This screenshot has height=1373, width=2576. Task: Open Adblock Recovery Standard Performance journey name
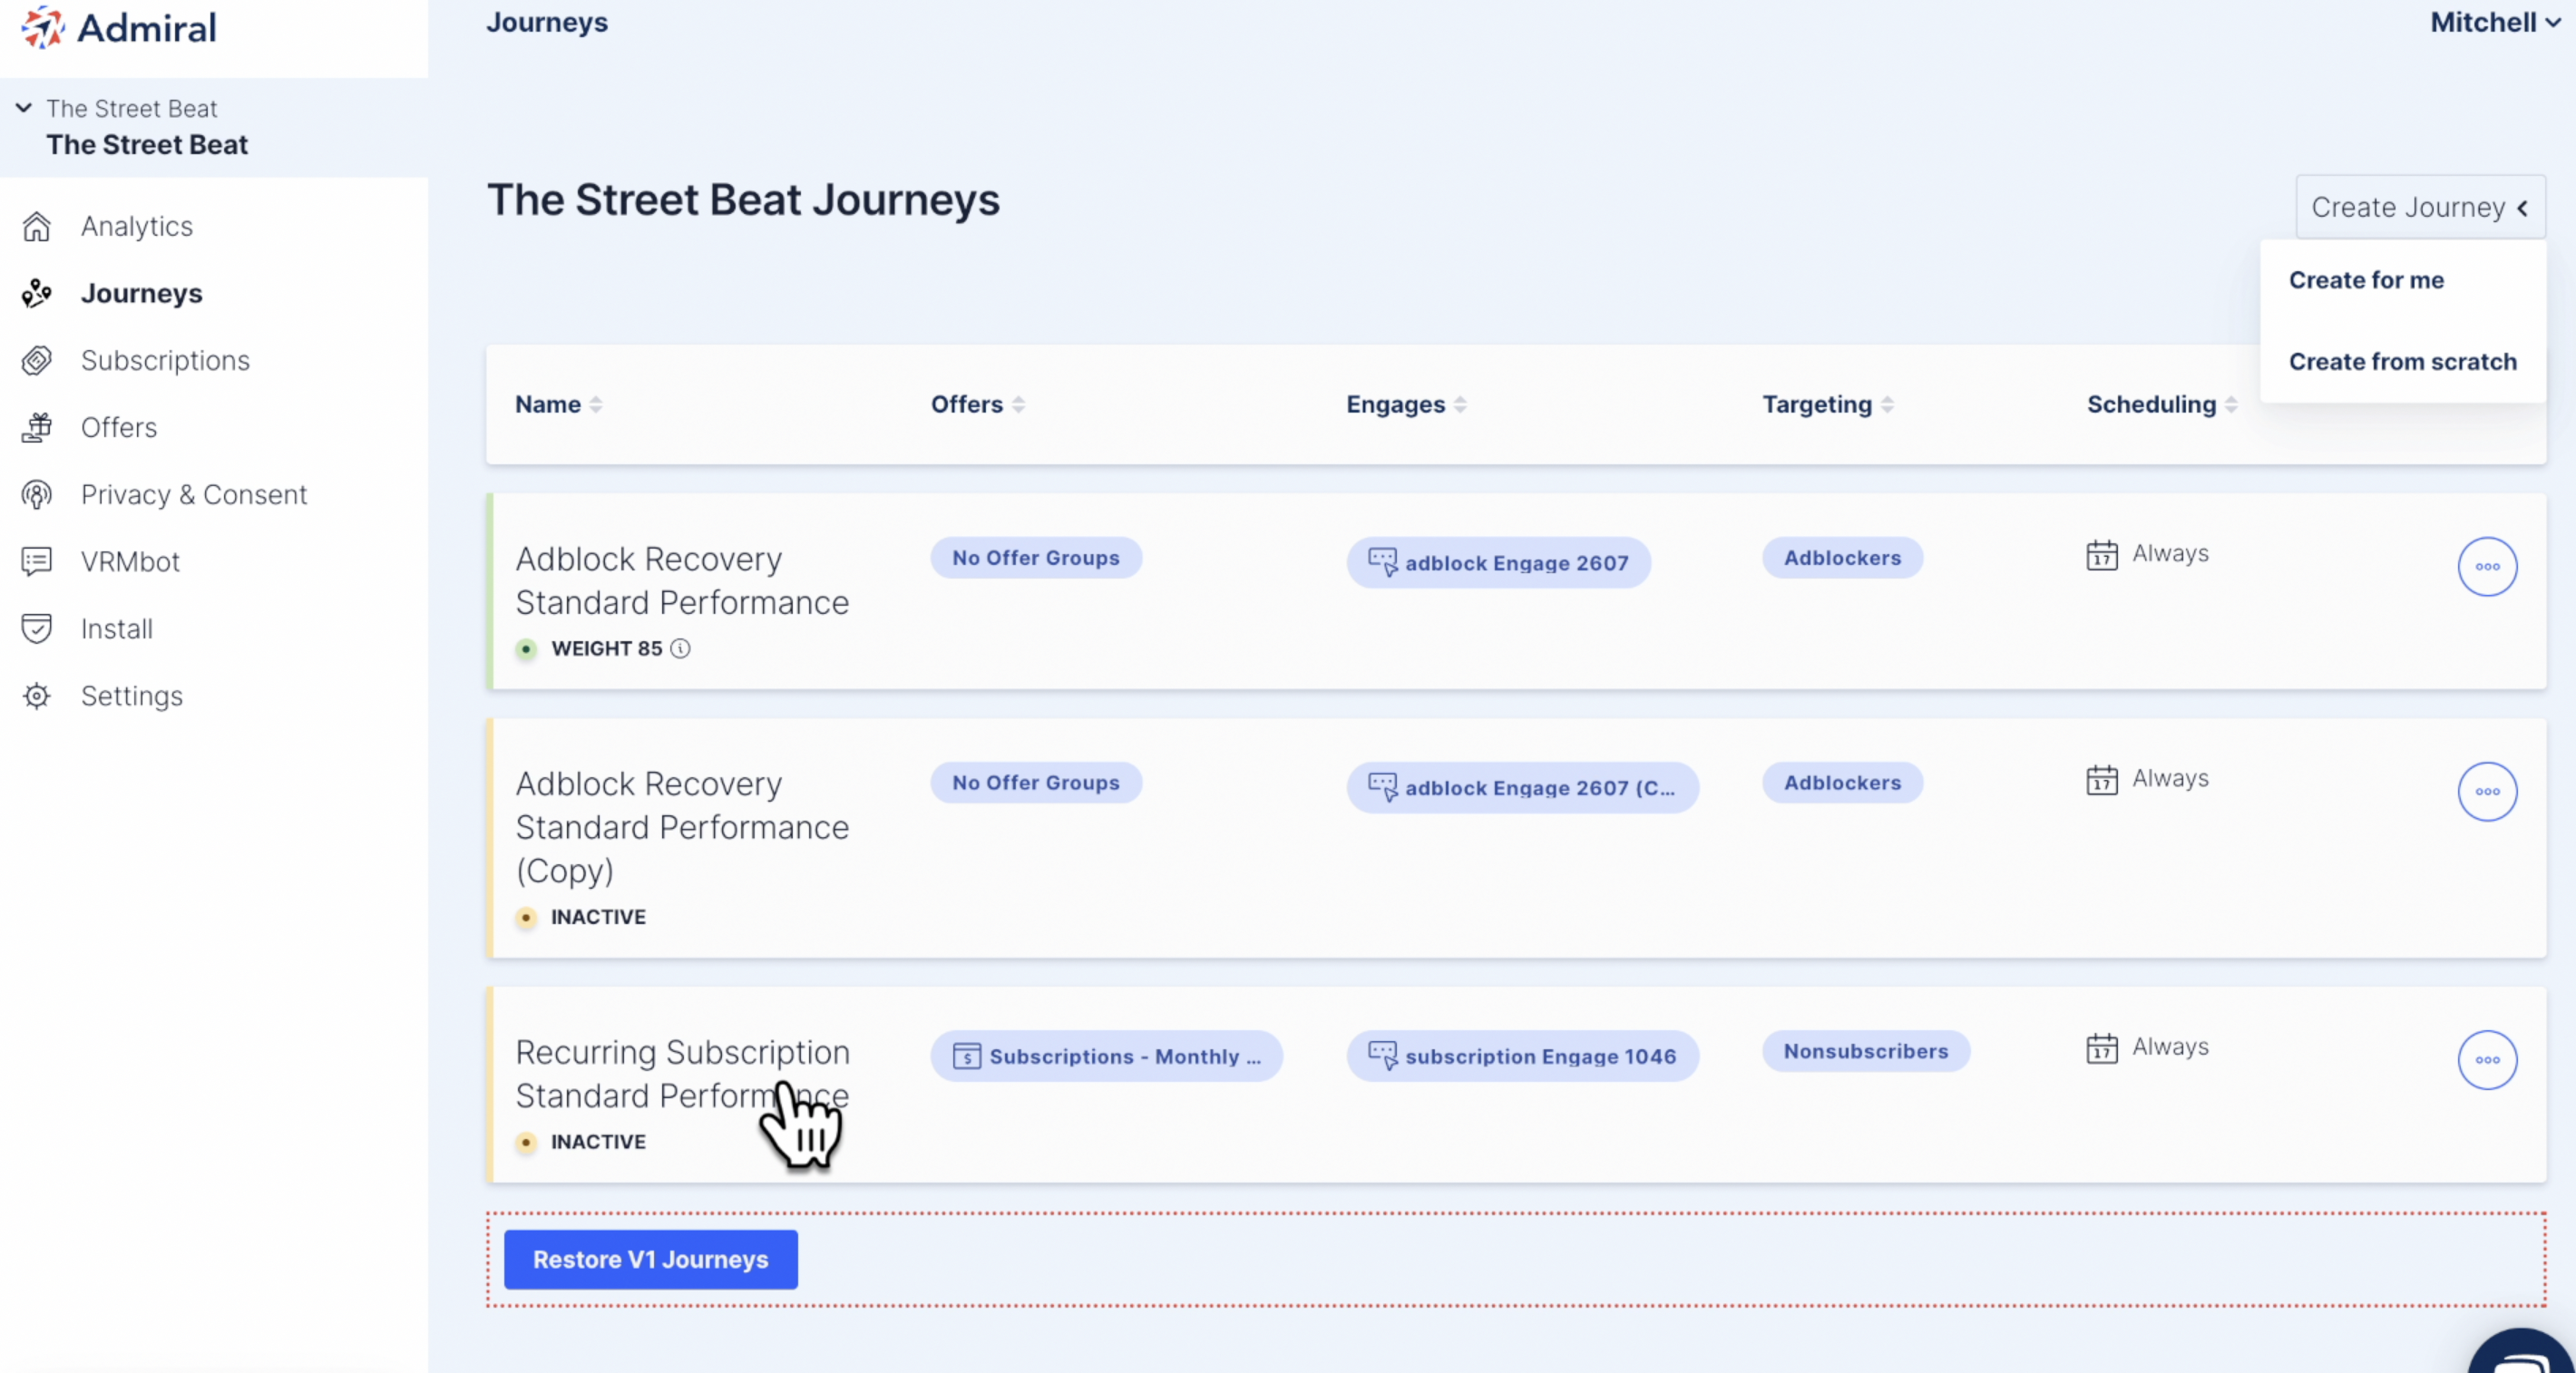tap(682, 581)
